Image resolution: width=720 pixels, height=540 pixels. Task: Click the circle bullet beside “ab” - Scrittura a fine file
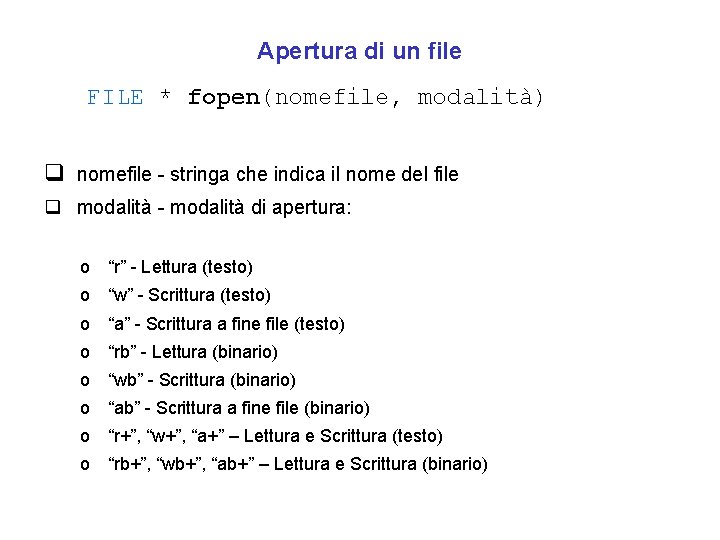pos(86,408)
